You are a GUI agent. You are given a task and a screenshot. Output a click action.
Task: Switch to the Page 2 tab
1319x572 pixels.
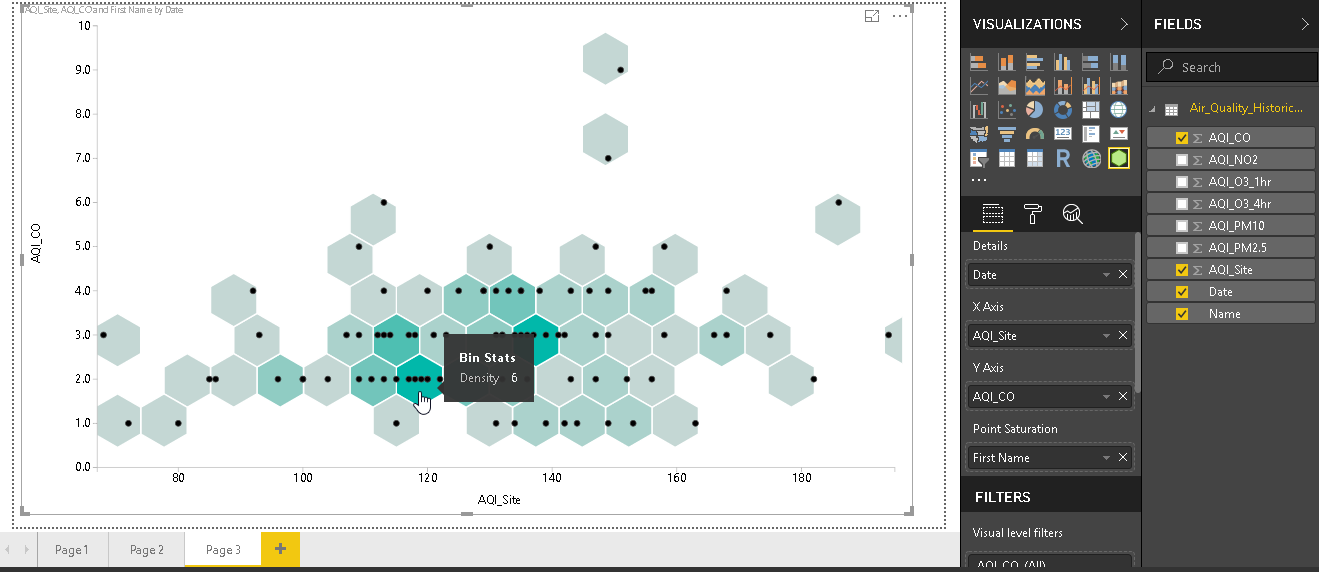tap(146, 550)
